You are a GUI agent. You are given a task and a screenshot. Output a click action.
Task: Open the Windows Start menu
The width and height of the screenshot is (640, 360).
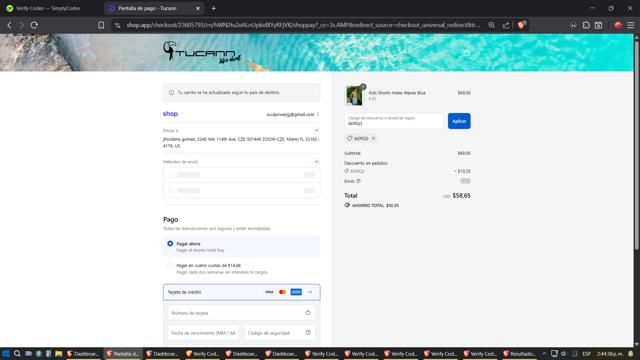tap(6, 354)
